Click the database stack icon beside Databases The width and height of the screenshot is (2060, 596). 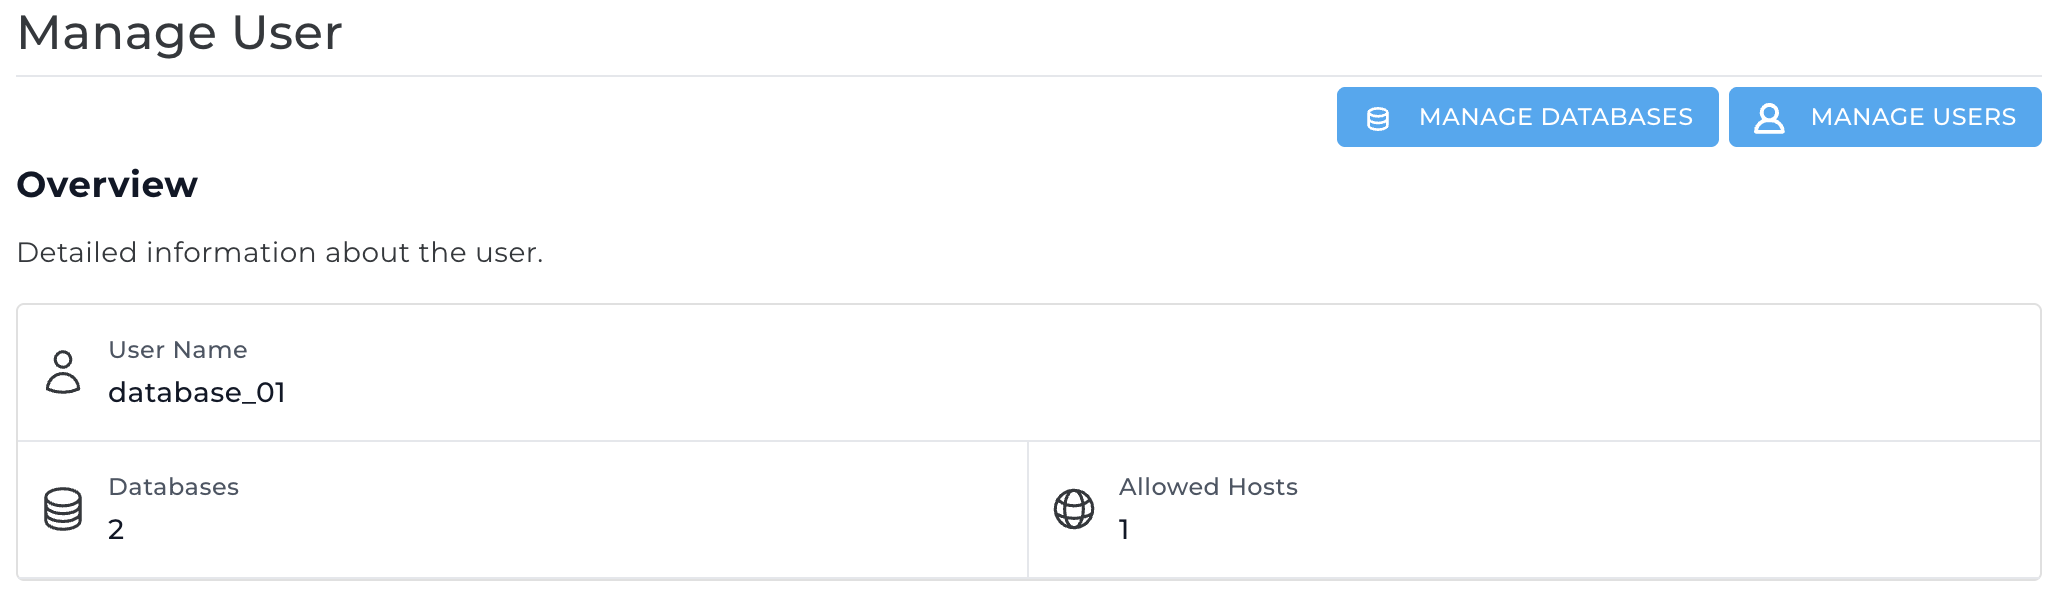tap(62, 508)
